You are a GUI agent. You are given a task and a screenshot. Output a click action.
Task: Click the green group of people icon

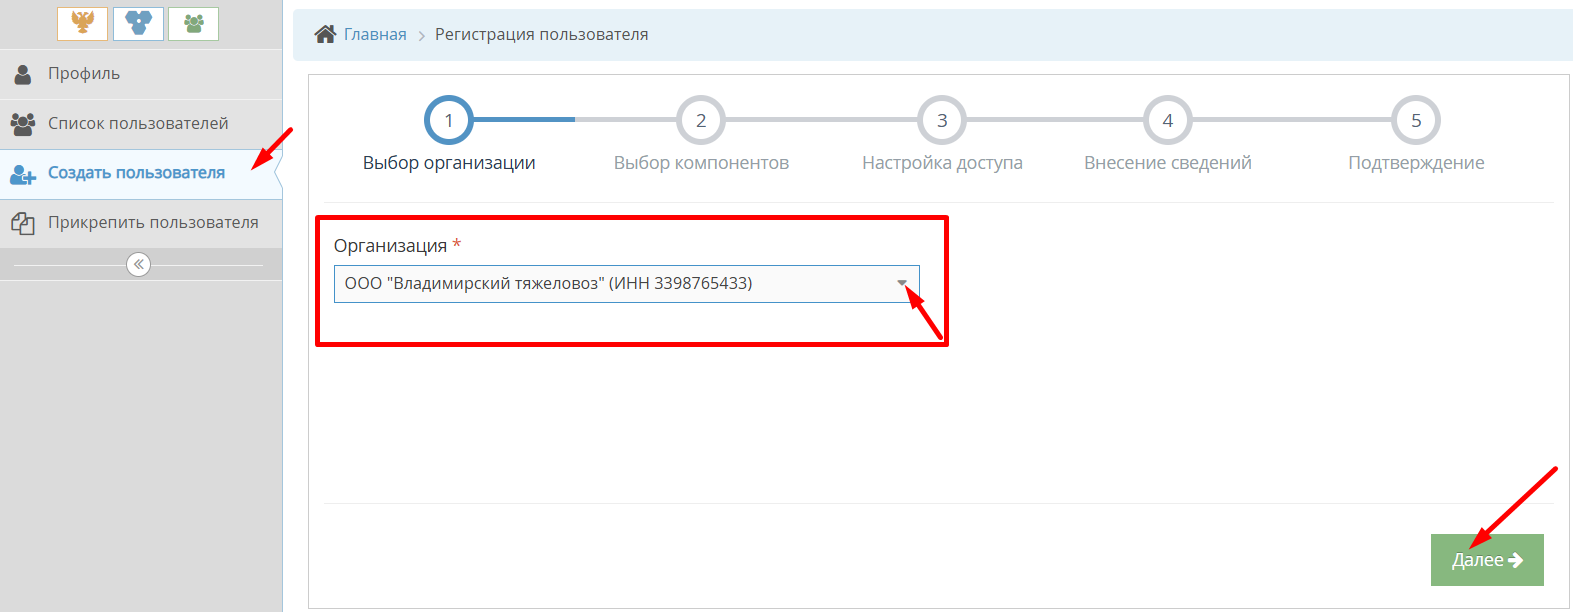[x=193, y=23]
